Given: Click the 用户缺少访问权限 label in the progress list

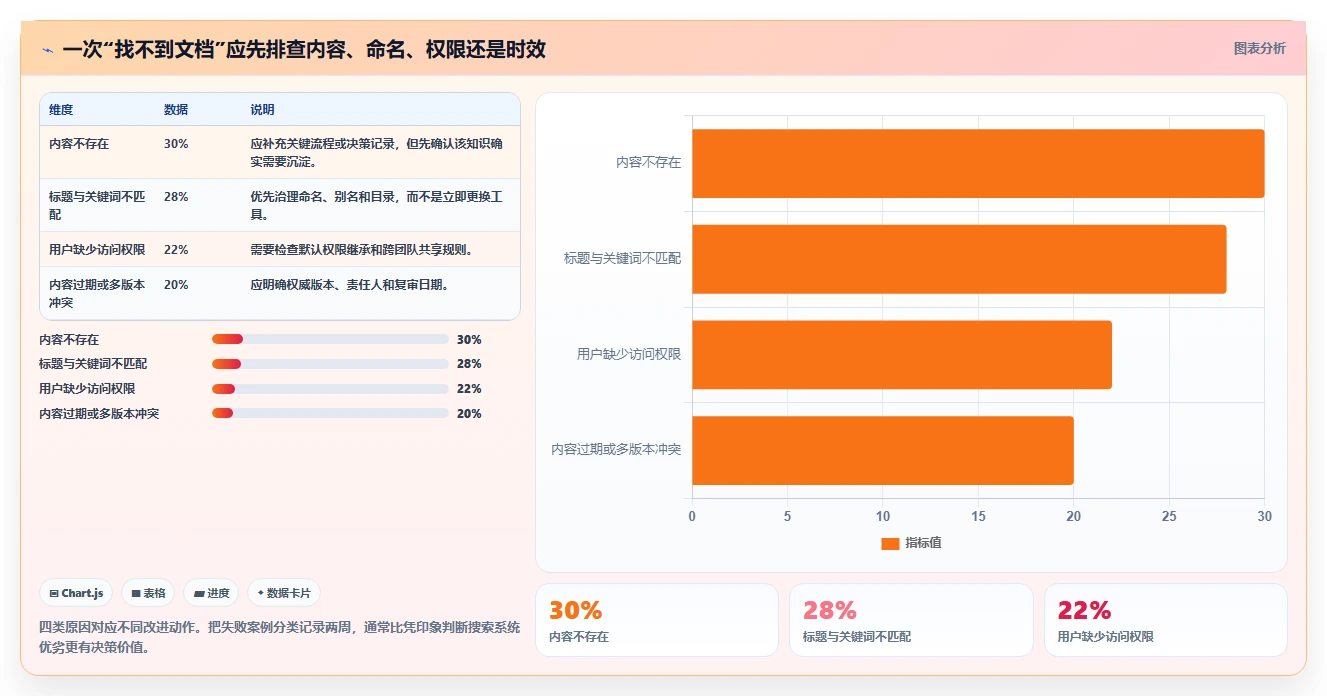Looking at the screenshot, I should [x=87, y=389].
